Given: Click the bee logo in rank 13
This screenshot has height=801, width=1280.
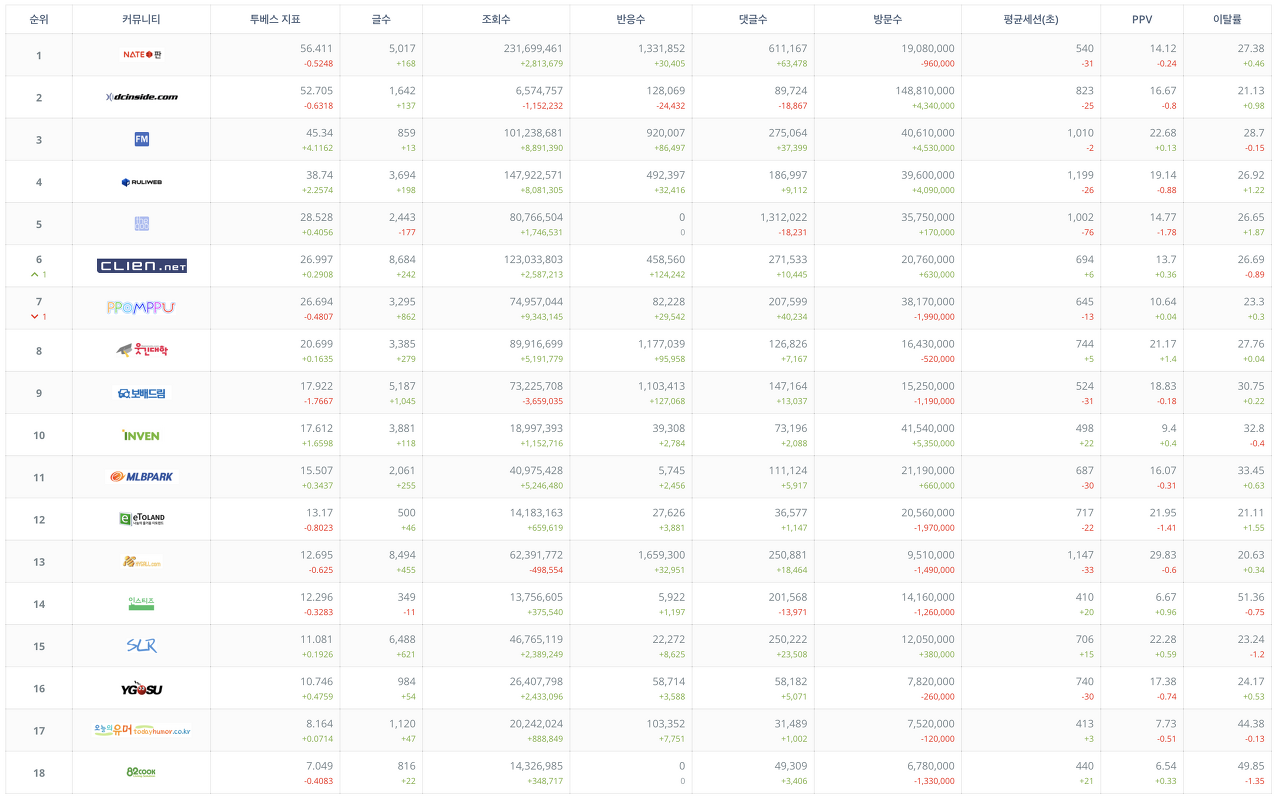Looking at the screenshot, I should [x=141, y=562].
